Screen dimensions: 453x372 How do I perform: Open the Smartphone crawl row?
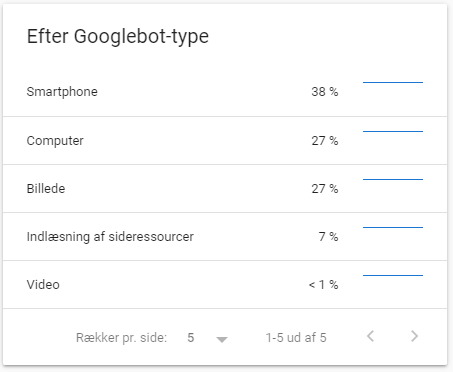coord(225,92)
